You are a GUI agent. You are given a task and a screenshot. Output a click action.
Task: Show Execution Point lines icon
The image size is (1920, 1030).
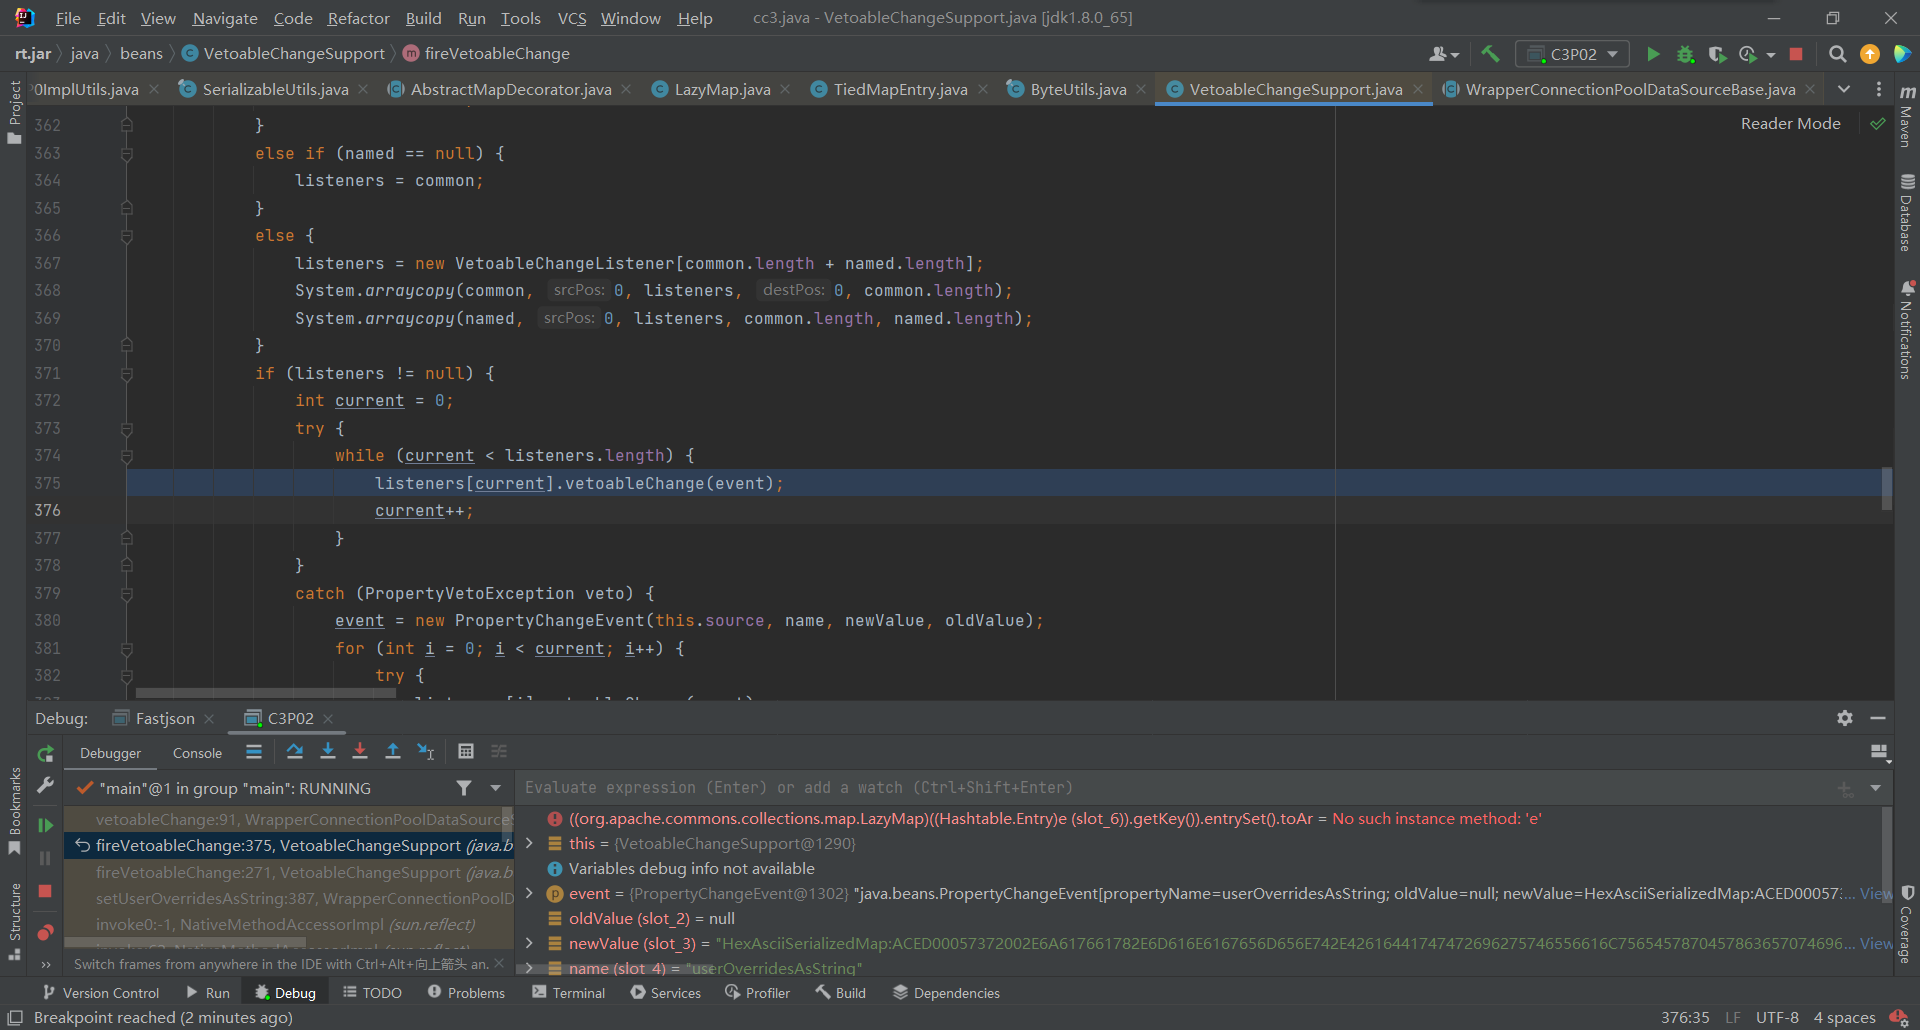point(254,751)
